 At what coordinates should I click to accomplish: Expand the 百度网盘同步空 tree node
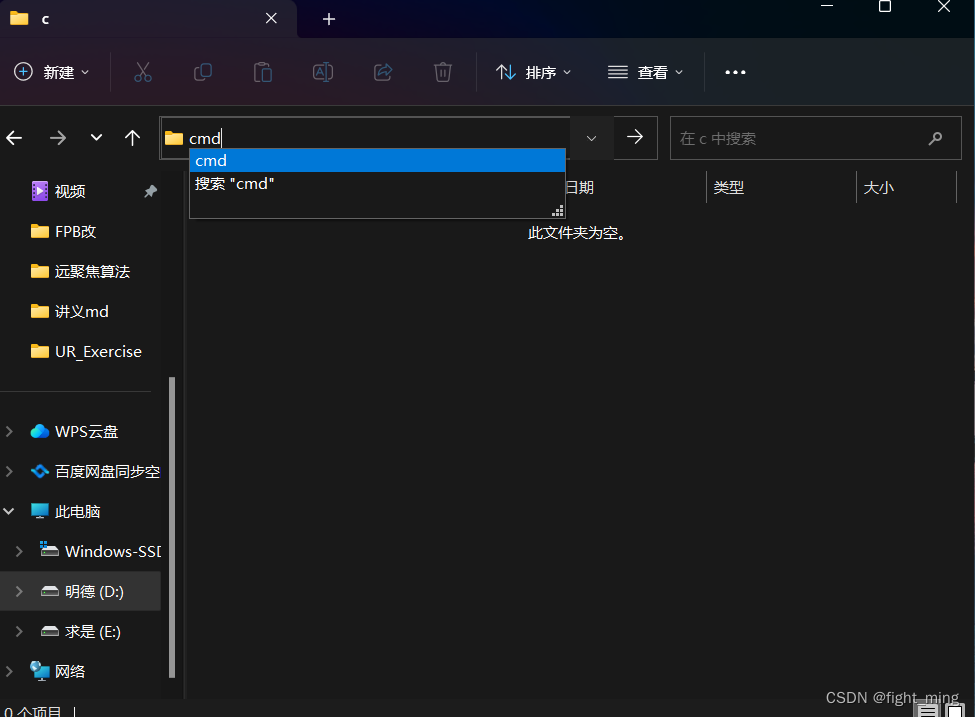[x=9, y=471]
